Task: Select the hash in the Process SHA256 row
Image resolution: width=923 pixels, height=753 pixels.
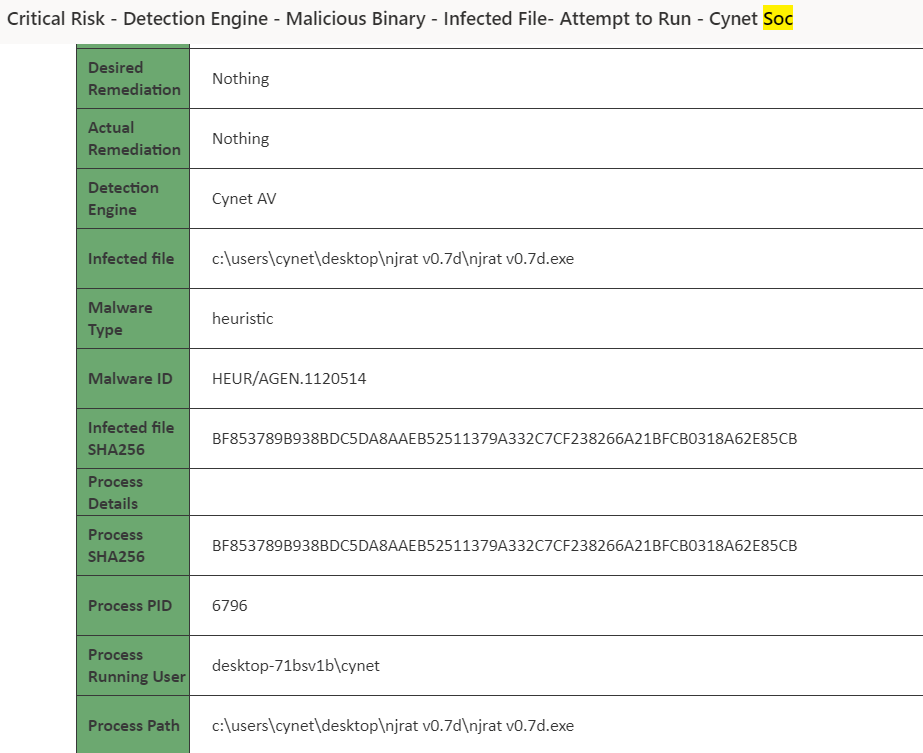Action: 504,546
